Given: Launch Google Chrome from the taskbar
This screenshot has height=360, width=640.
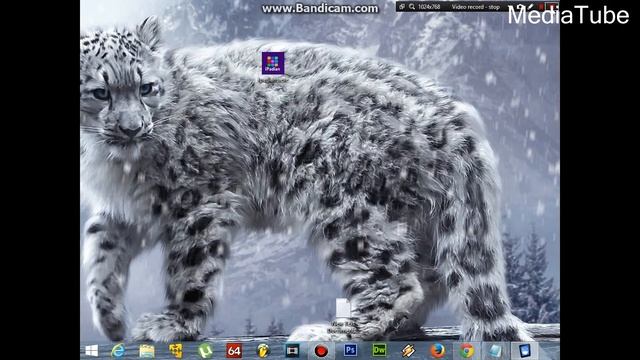Looking at the screenshot, I should (x=467, y=351).
